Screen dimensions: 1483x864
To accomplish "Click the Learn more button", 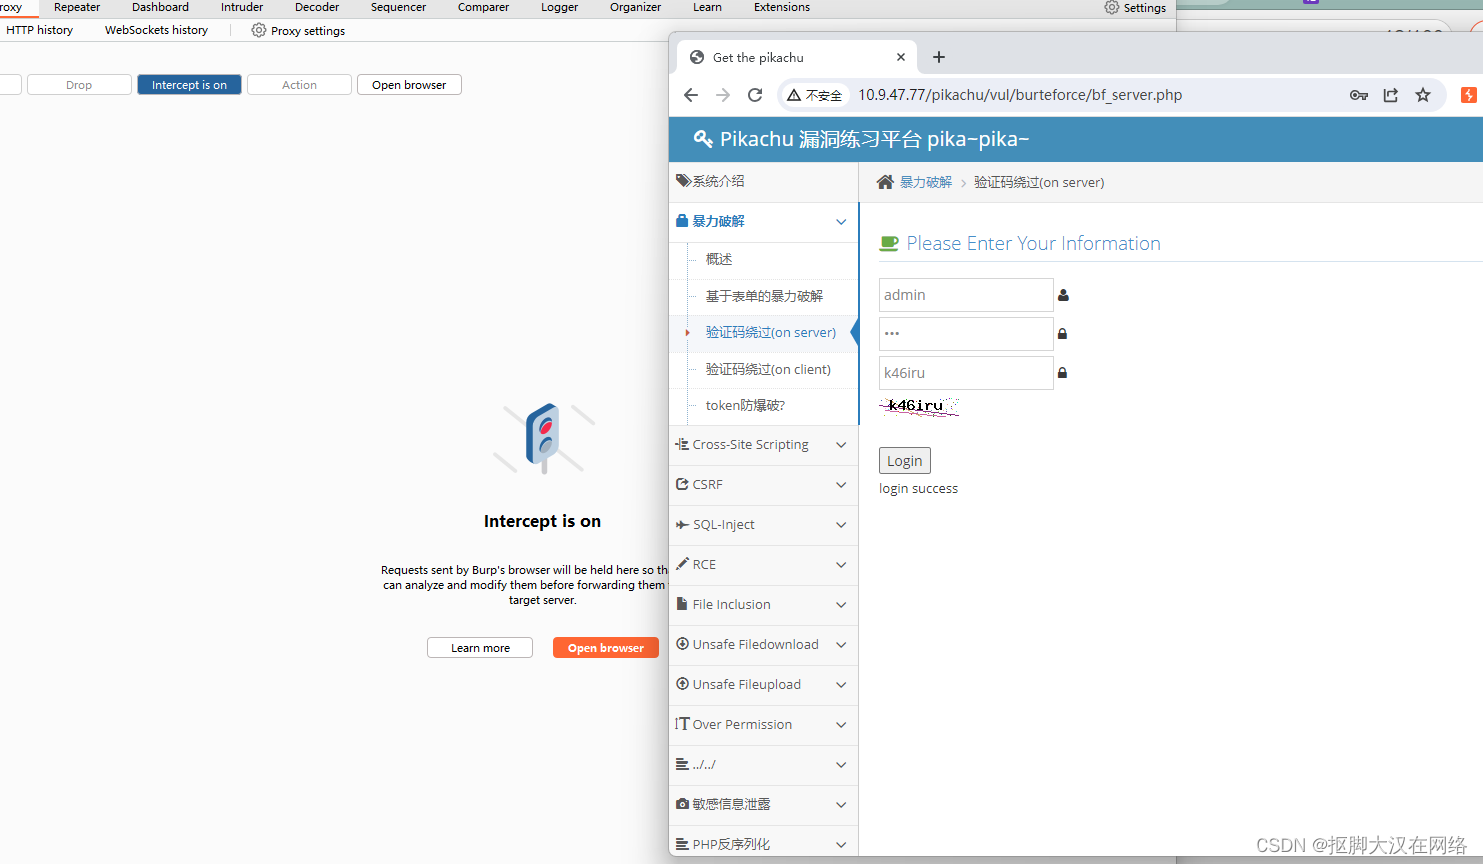I will [480, 648].
